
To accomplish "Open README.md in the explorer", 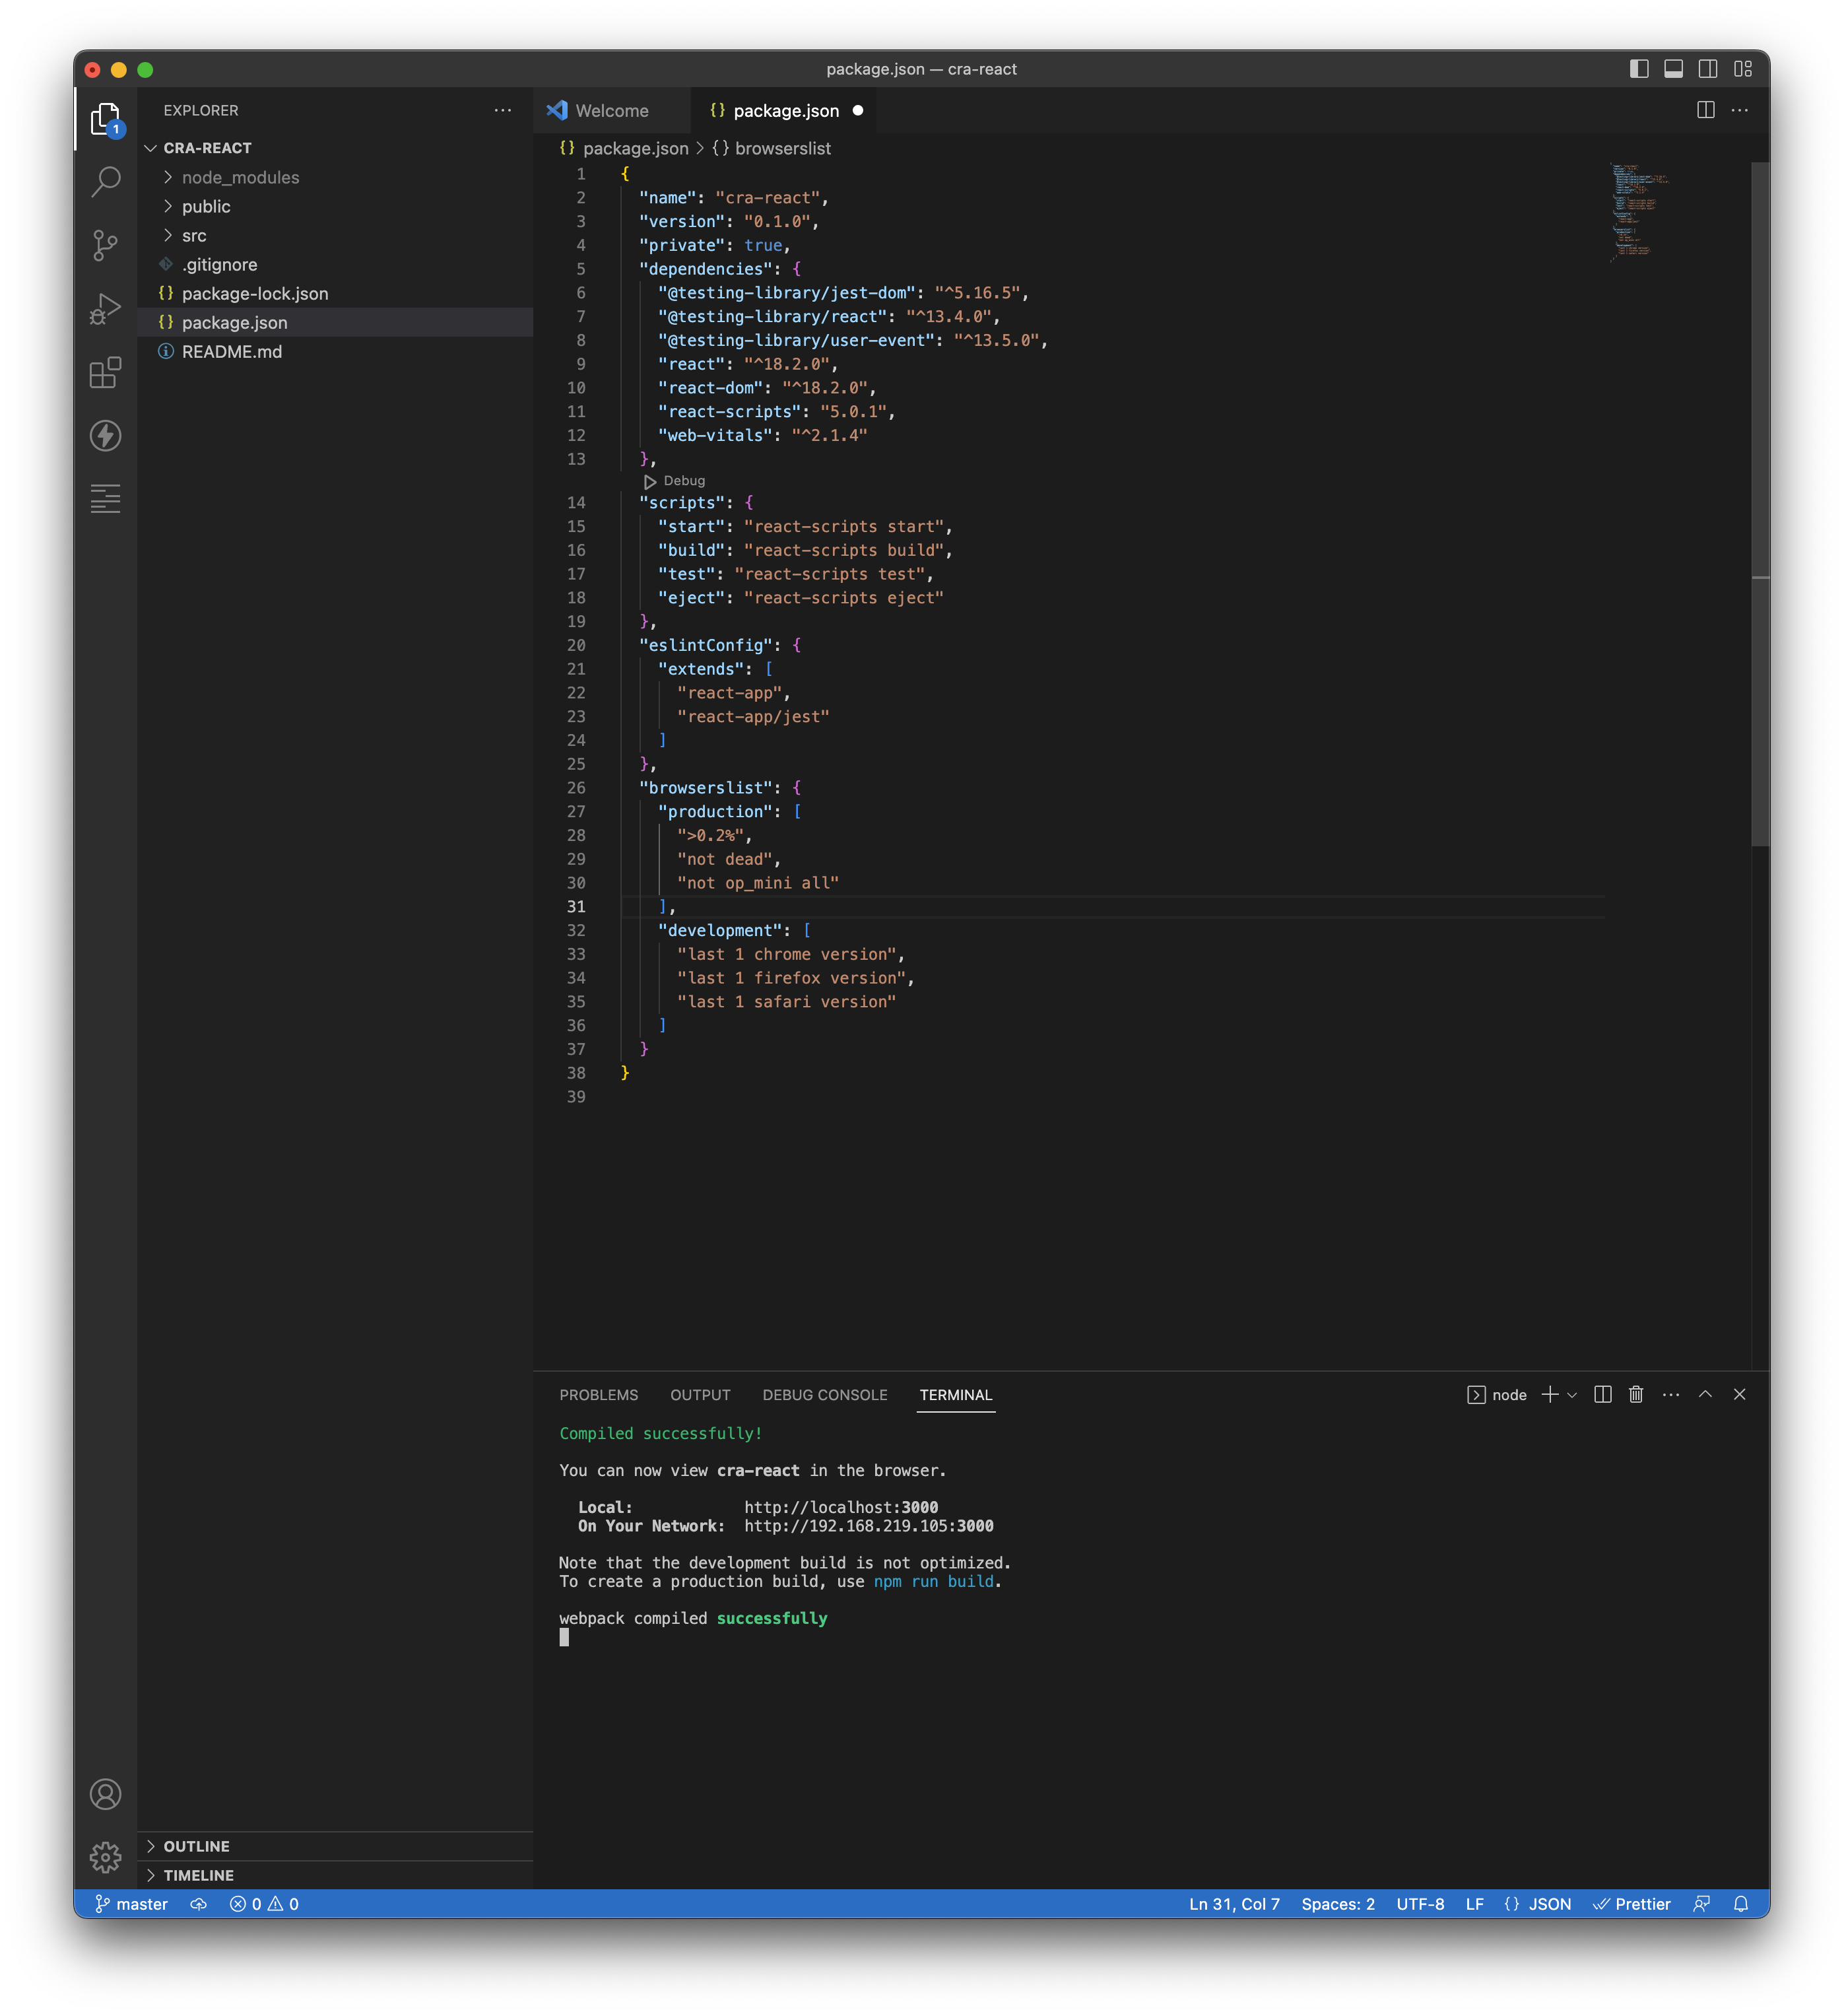I will (x=231, y=352).
